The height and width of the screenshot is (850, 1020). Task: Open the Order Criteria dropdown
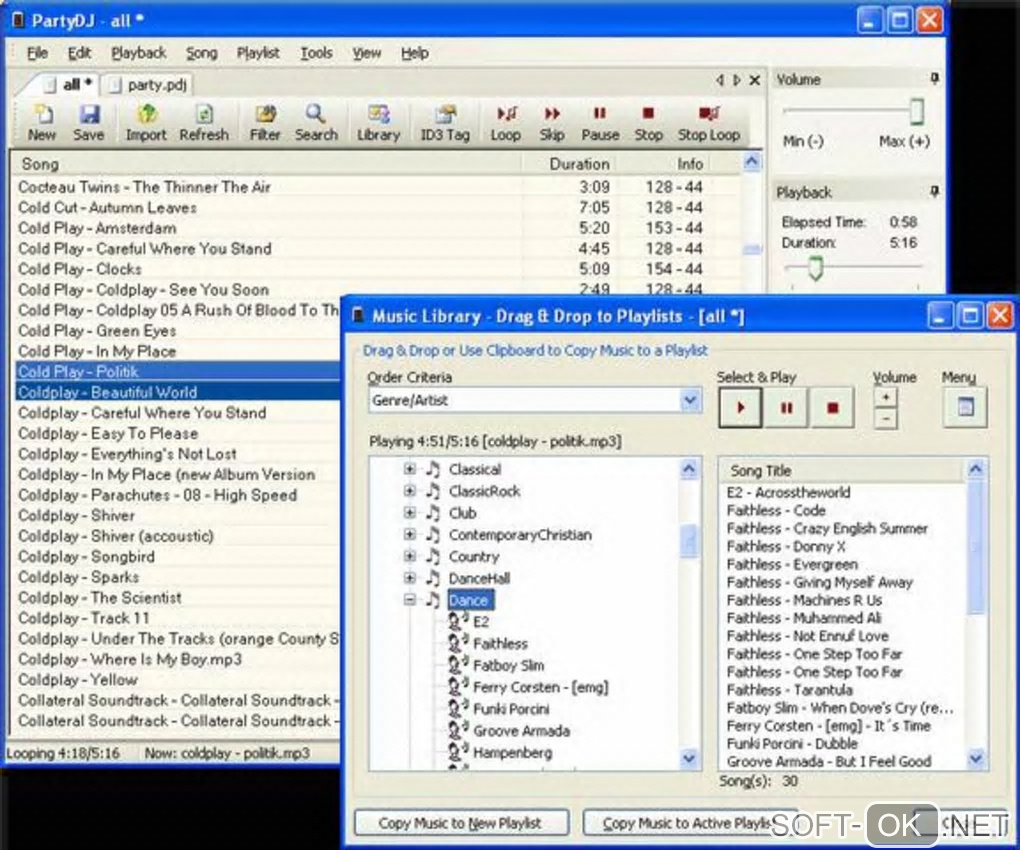pyautogui.click(x=690, y=401)
